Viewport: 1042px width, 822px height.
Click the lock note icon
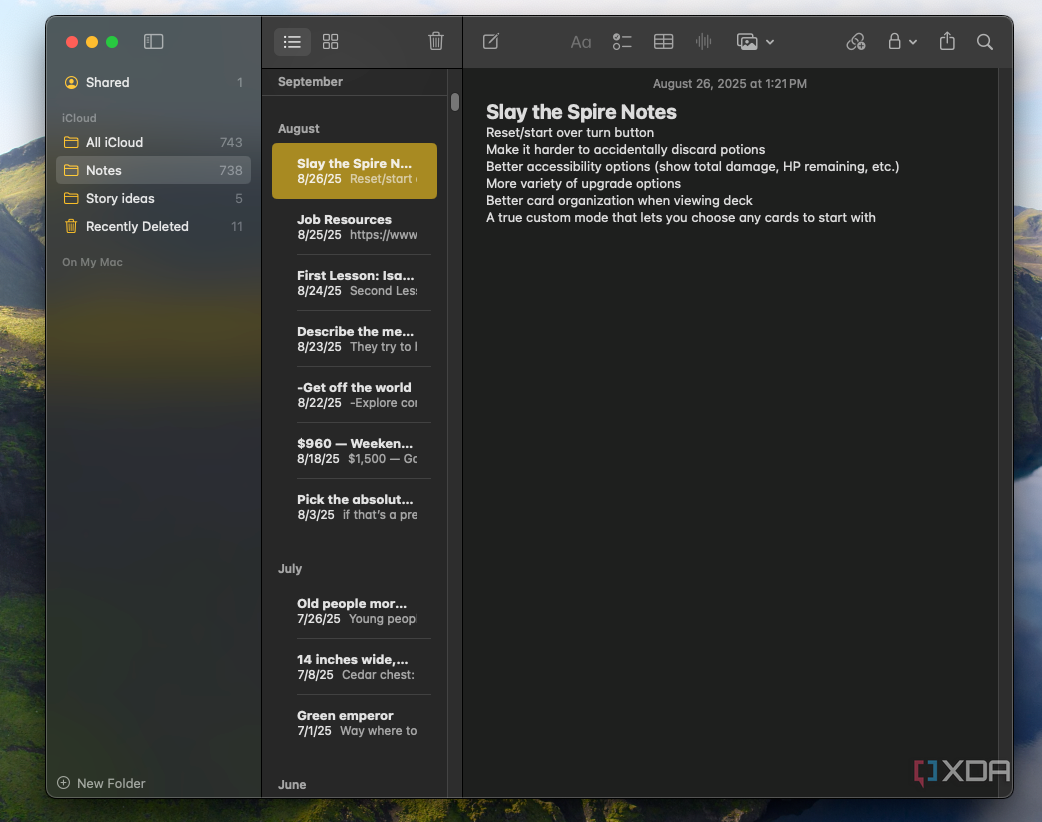(x=894, y=41)
